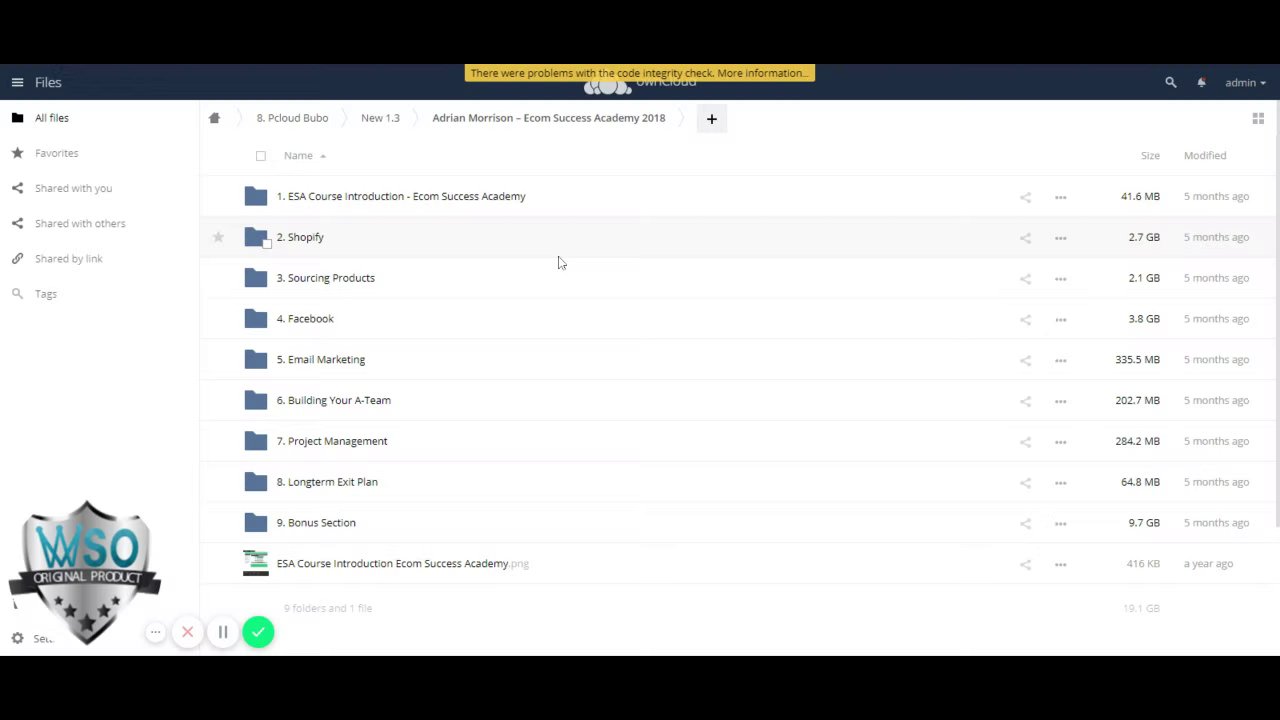The image size is (1280, 720).
Task: Click Adrian Morrison Ecom Success Academy 2018 breadcrumb
Action: (x=549, y=118)
